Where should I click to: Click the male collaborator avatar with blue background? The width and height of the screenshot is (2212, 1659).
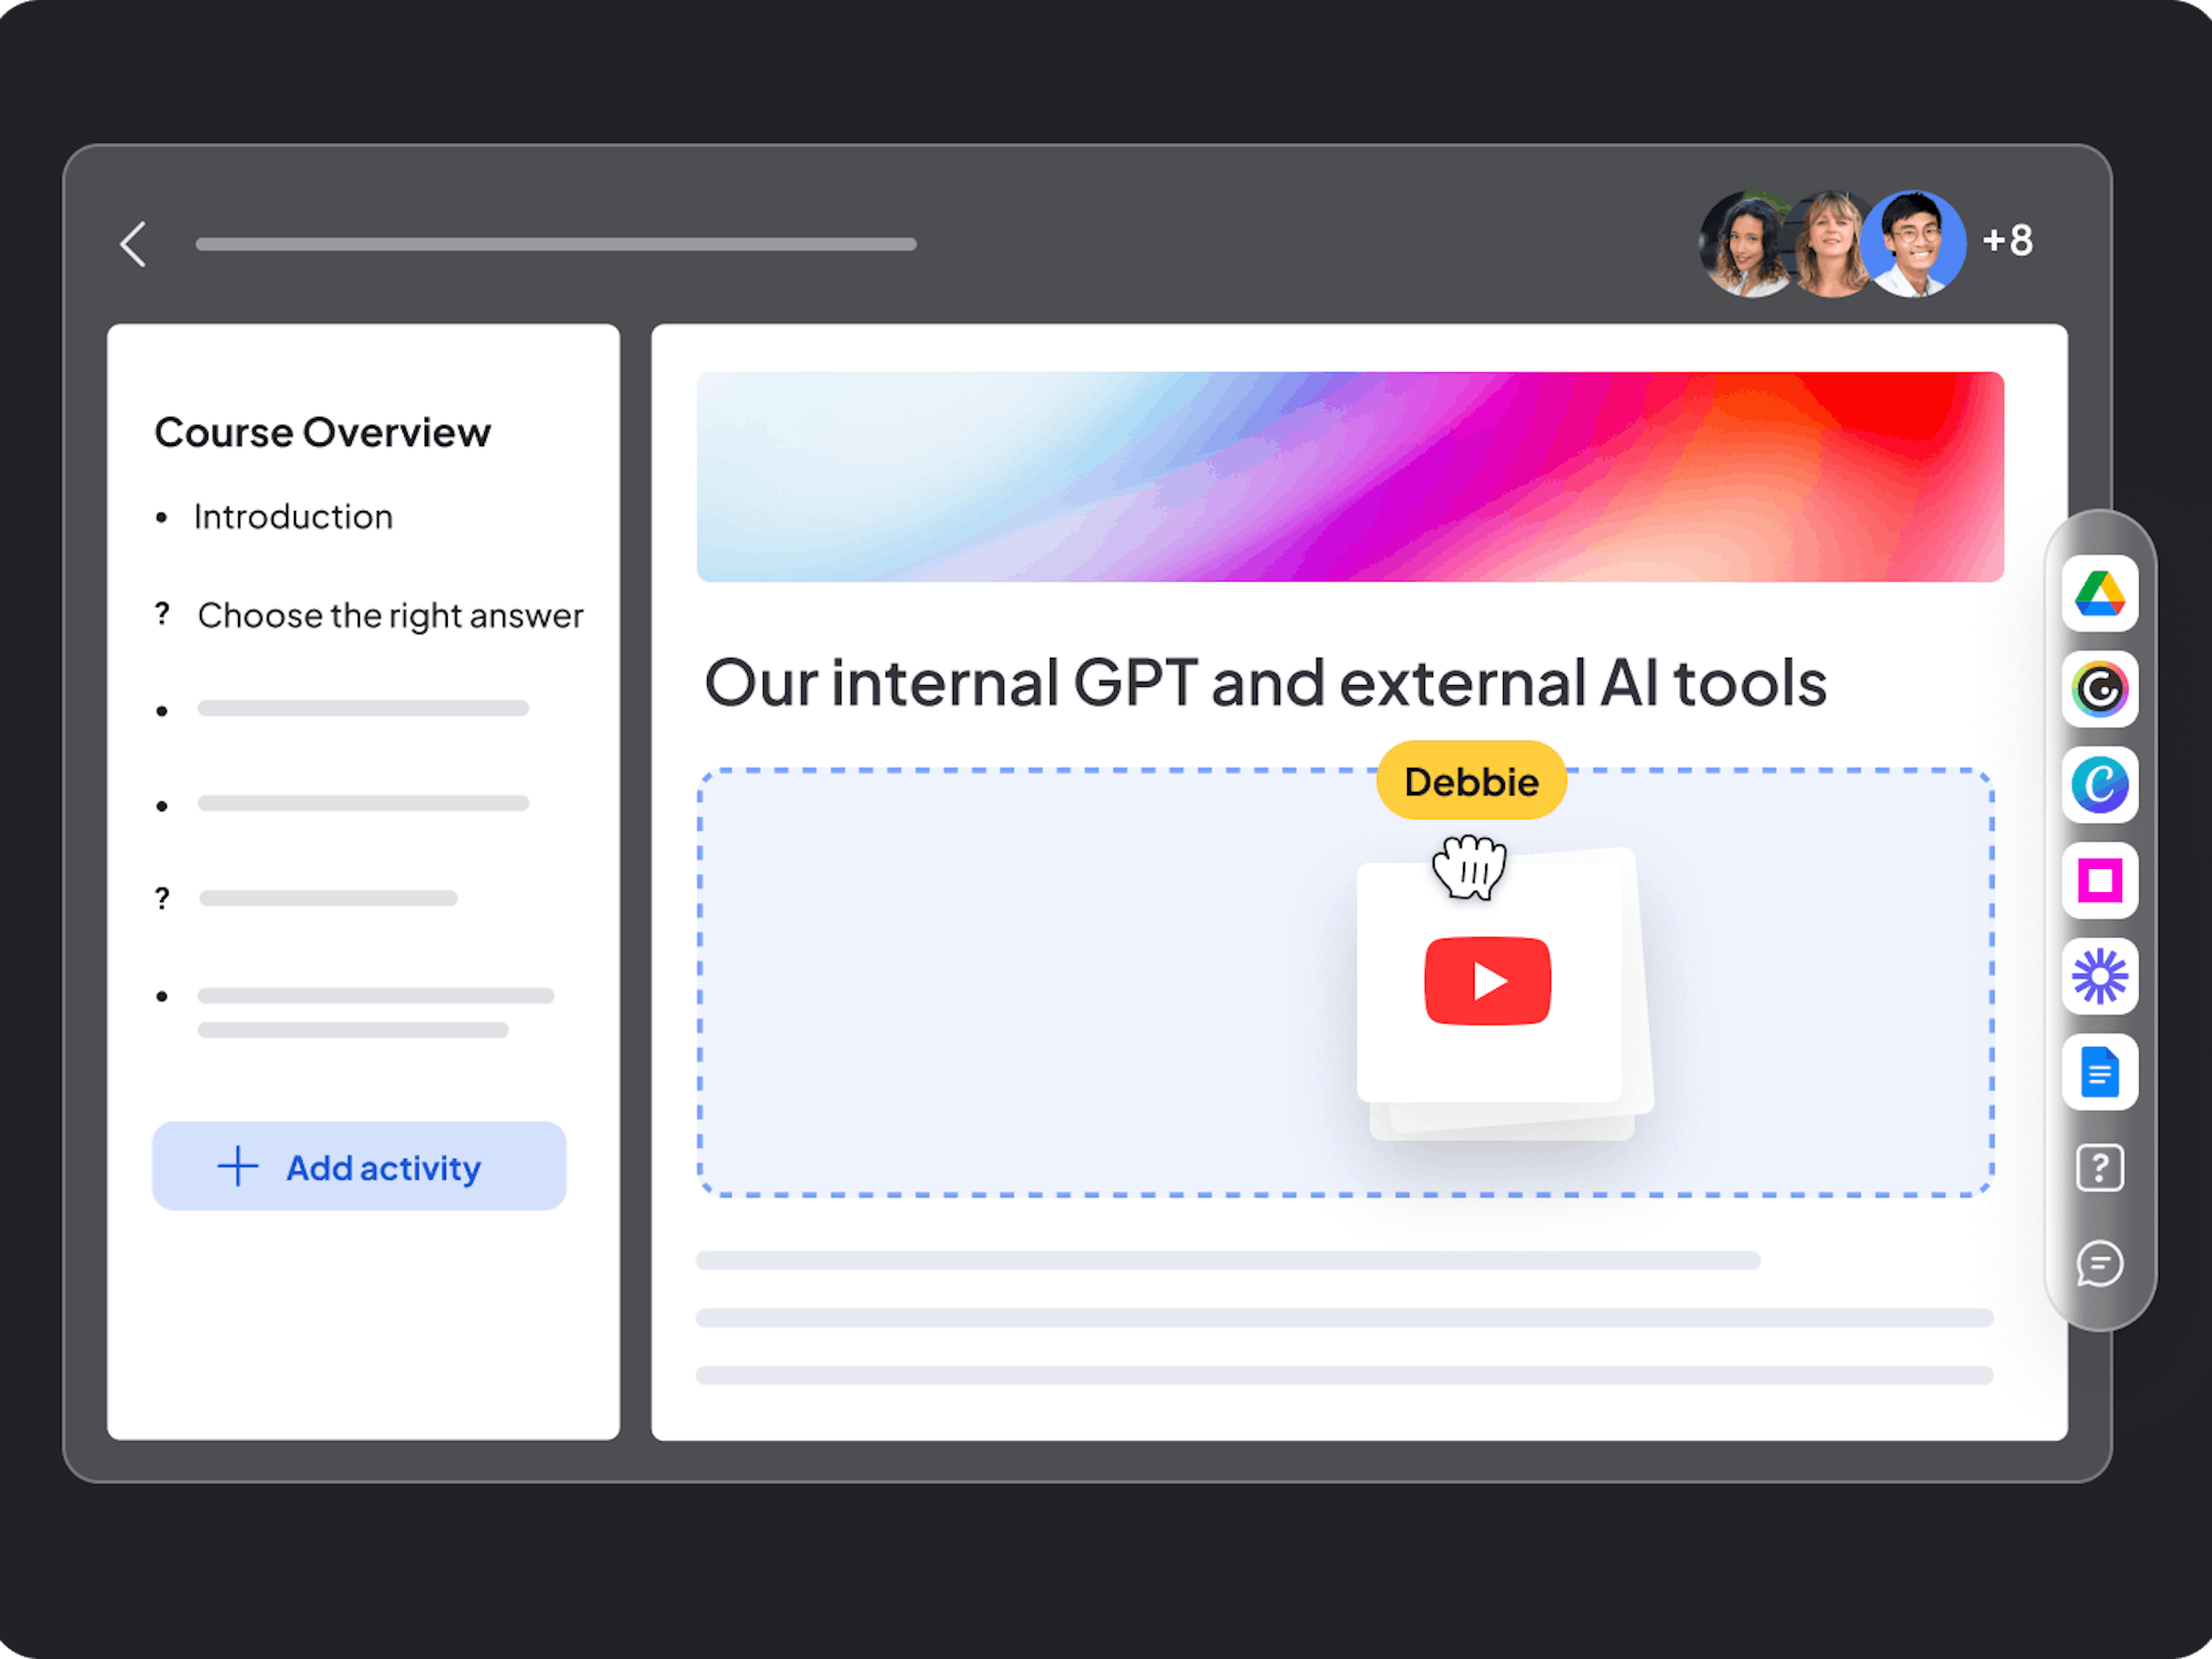1913,245
